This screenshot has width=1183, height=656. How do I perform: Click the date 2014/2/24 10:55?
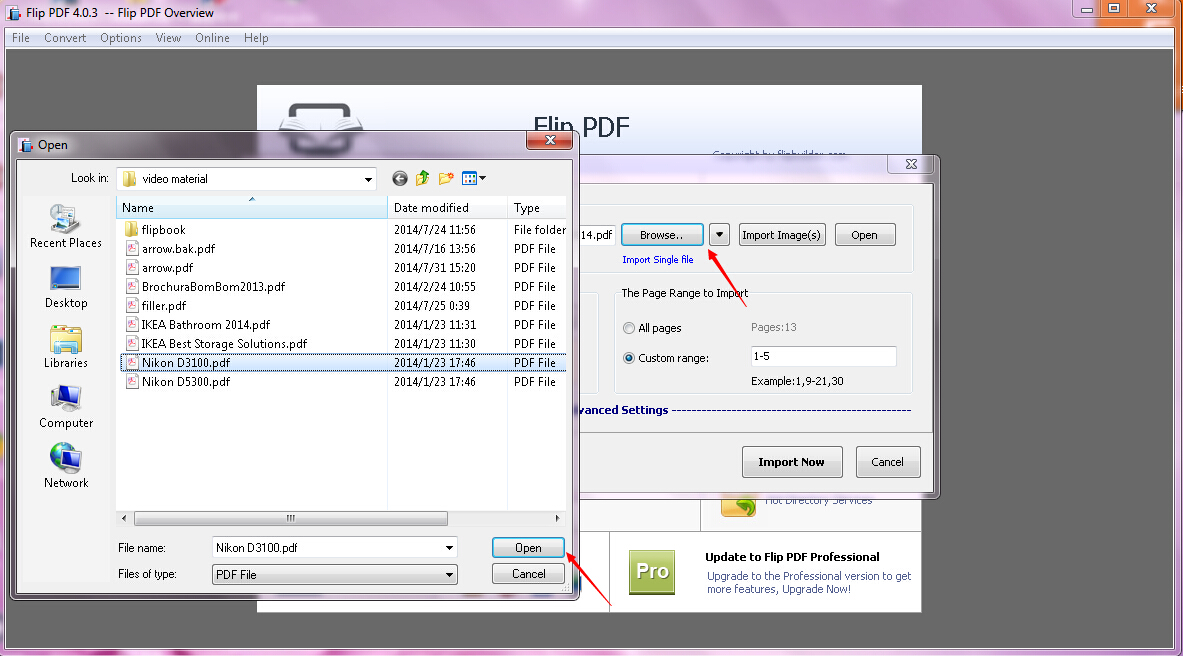pyautogui.click(x=435, y=287)
